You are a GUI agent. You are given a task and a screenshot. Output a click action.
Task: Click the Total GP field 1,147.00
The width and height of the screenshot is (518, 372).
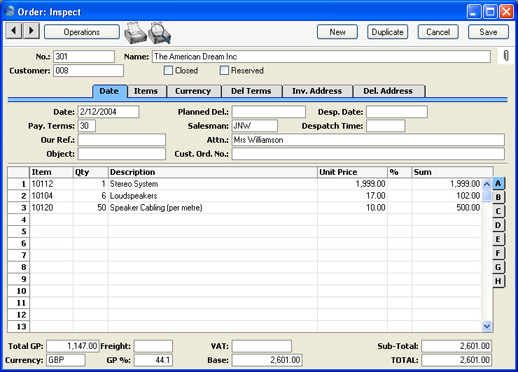[x=72, y=346]
